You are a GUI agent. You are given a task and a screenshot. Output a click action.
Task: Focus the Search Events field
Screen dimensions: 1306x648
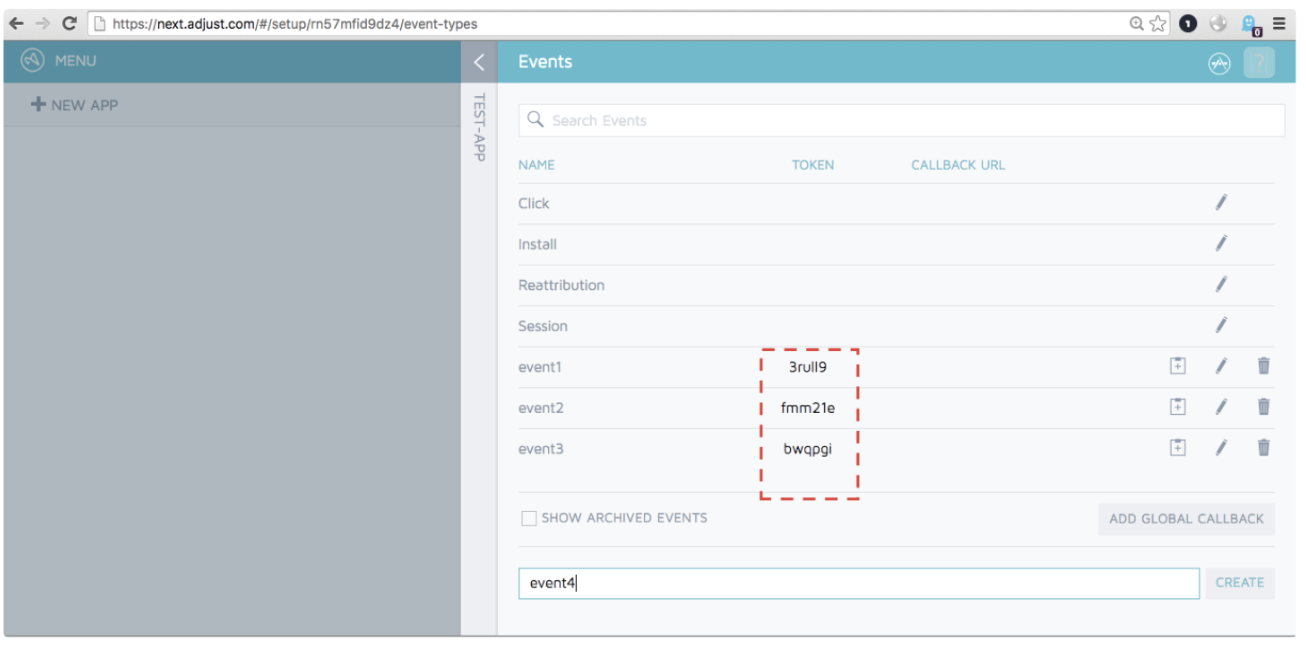click(x=900, y=121)
